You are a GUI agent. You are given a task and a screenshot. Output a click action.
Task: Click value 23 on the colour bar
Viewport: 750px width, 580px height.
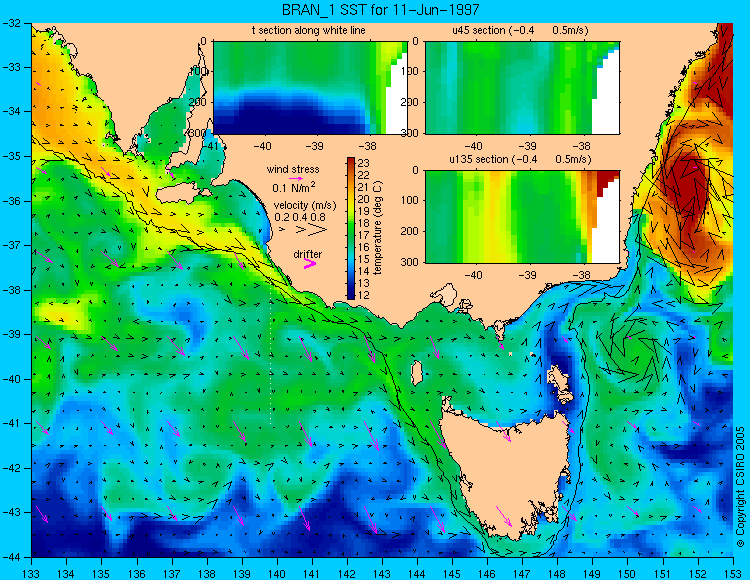[x=364, y=163]
